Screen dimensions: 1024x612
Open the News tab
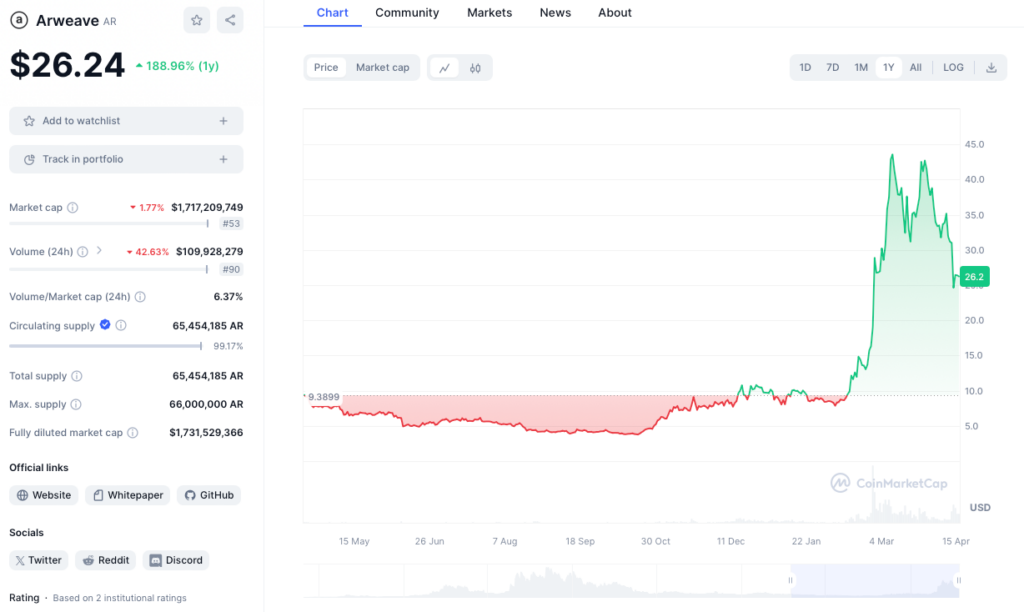[555, 13]
